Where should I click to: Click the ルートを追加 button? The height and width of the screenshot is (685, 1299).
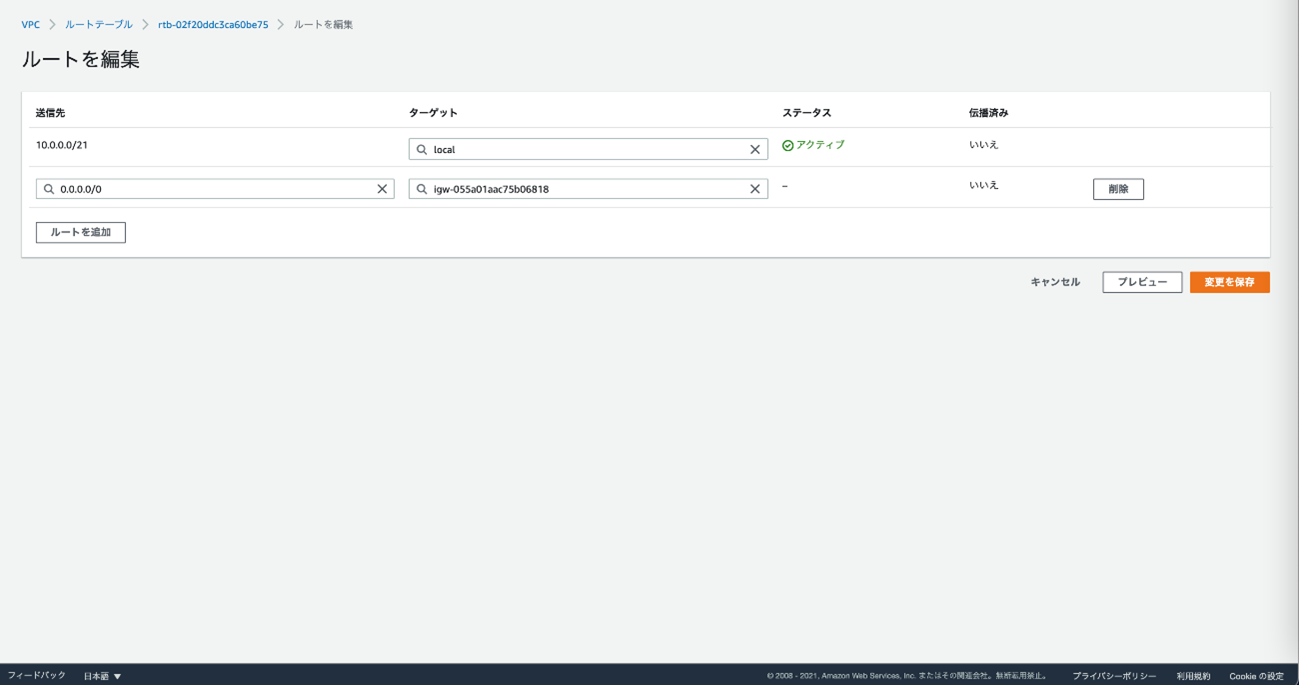point(81,232)
